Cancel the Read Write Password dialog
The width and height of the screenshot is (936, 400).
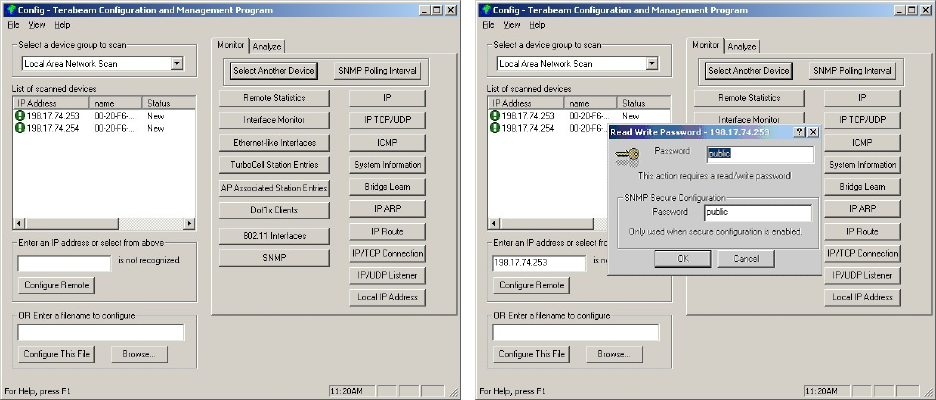tap(746, 259)
